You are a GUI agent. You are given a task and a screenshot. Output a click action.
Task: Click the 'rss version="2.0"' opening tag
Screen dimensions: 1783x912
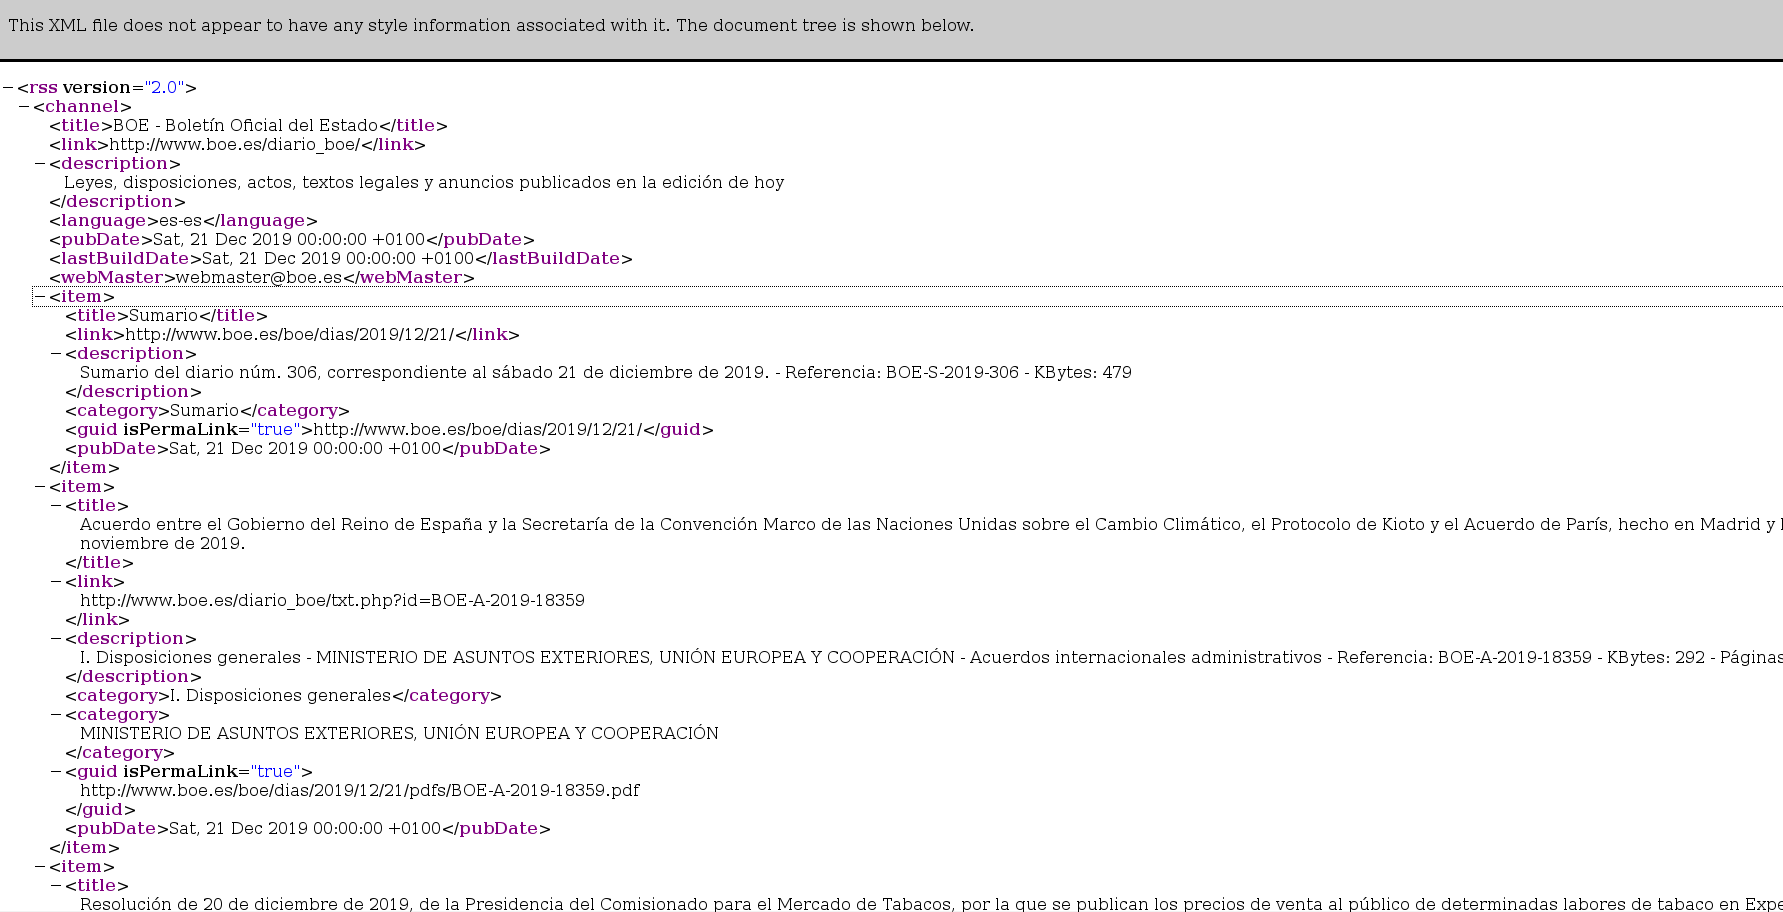[x=107, y=88]
